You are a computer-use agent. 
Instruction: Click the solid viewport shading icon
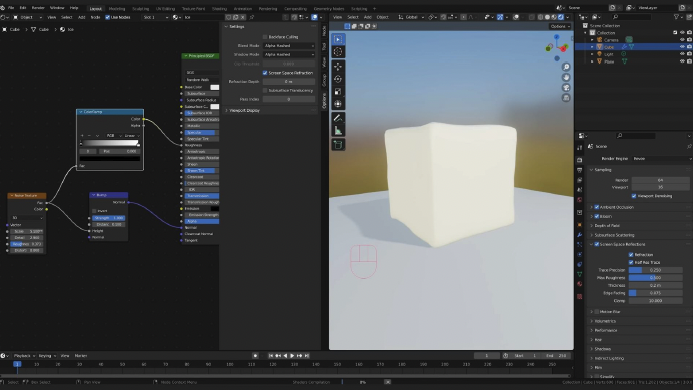pyautogui.click(x=547, y=17)
